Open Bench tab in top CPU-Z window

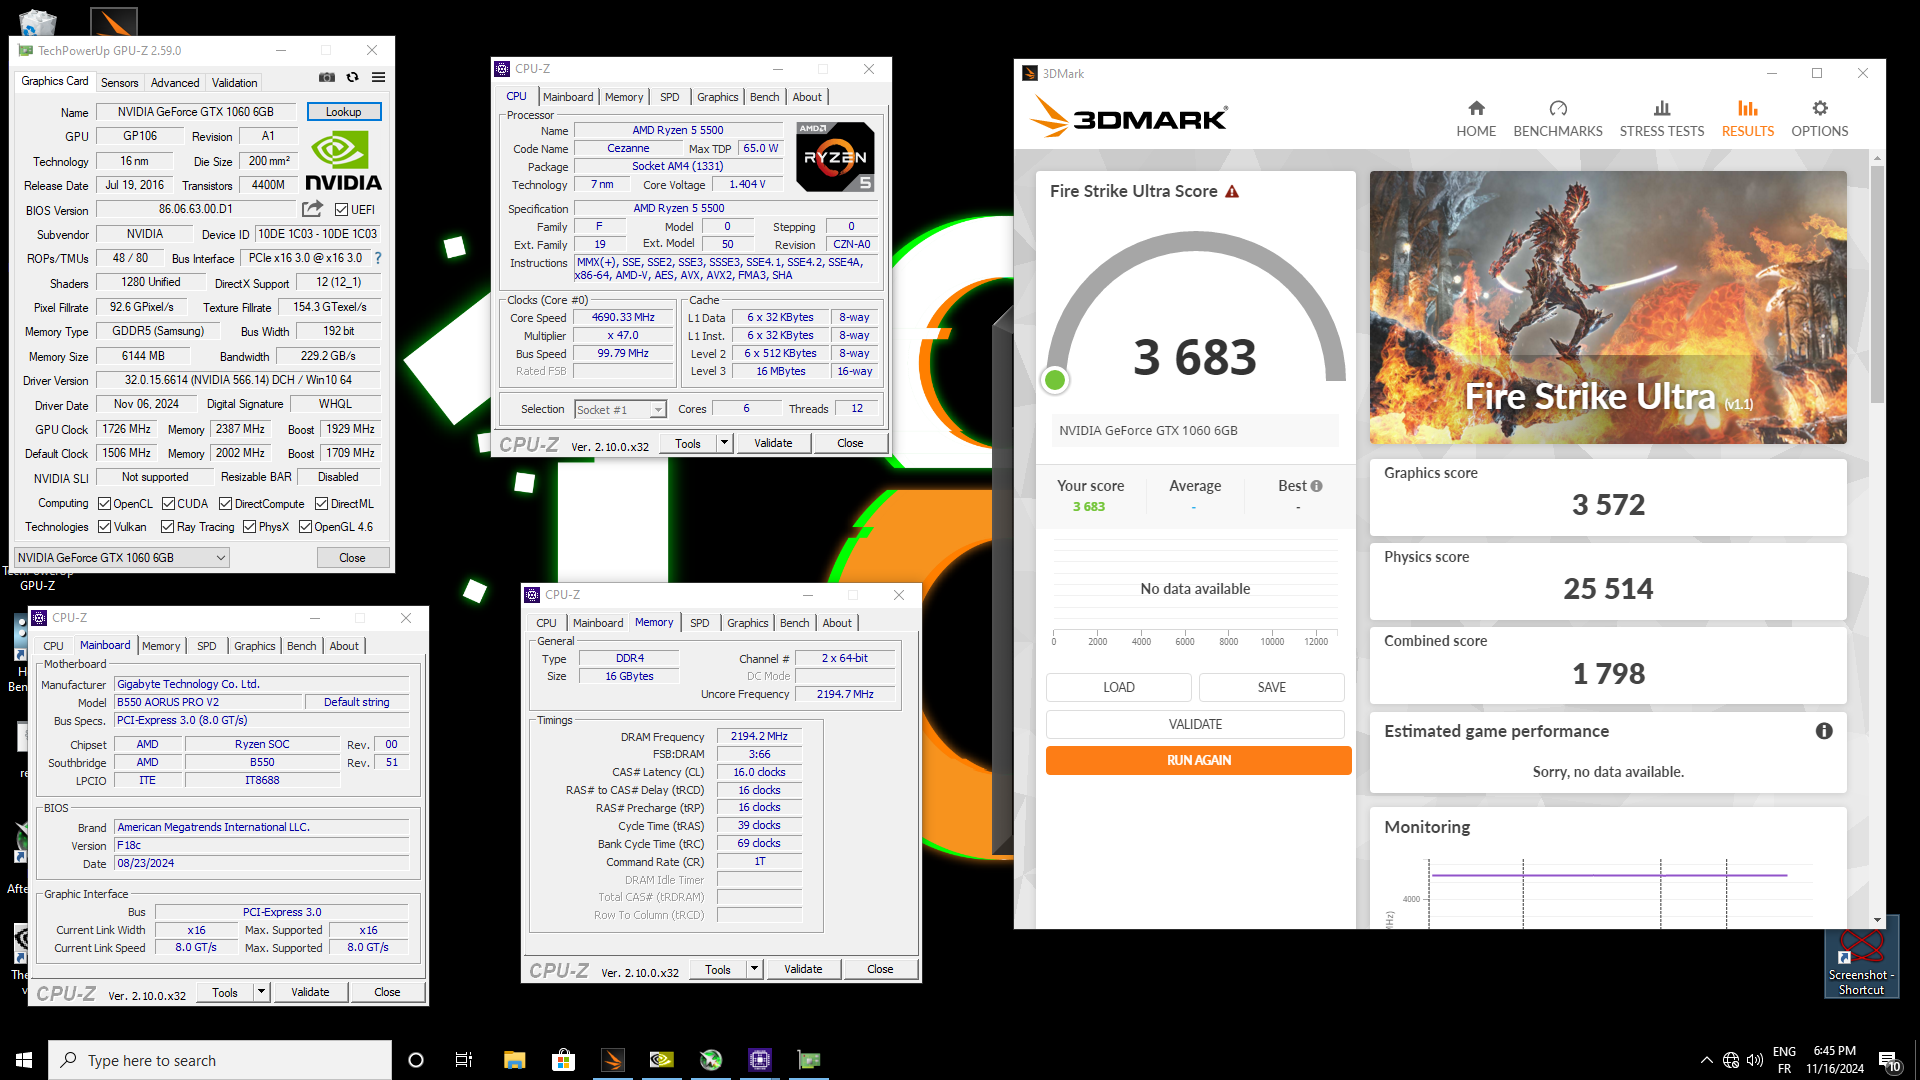(764, 97)
